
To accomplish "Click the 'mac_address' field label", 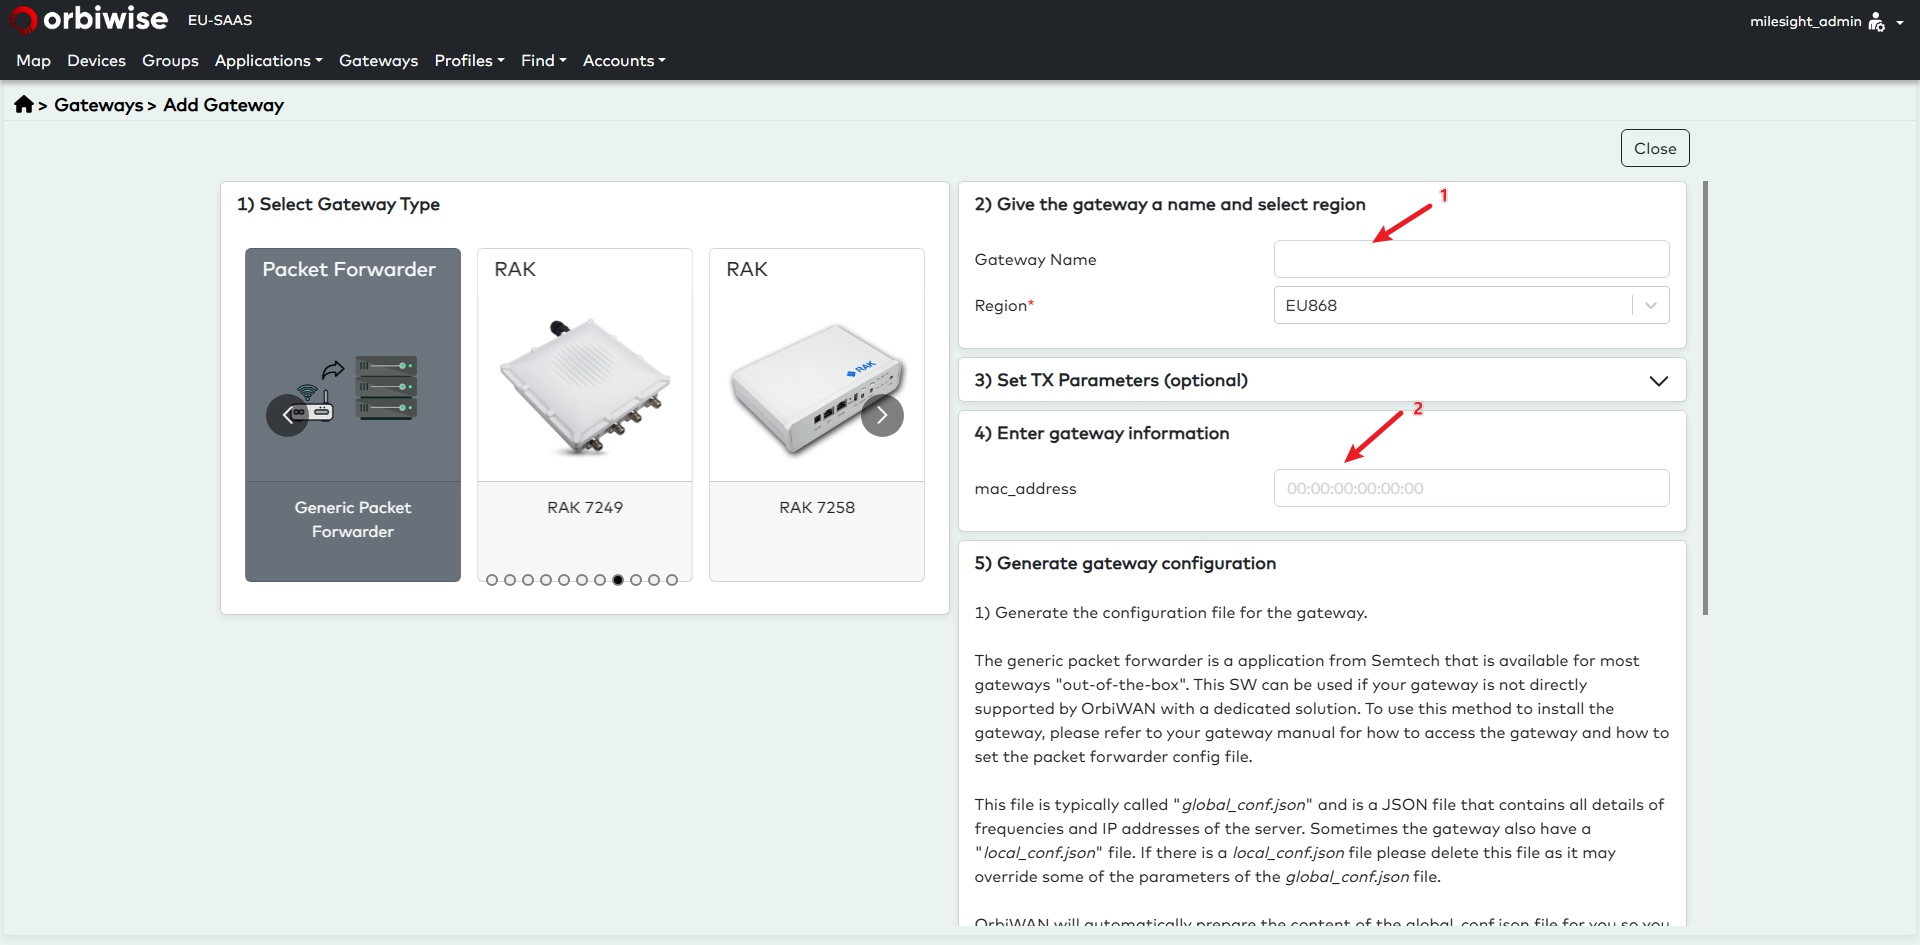I will pyautogui.click(x=1025, y=488).
